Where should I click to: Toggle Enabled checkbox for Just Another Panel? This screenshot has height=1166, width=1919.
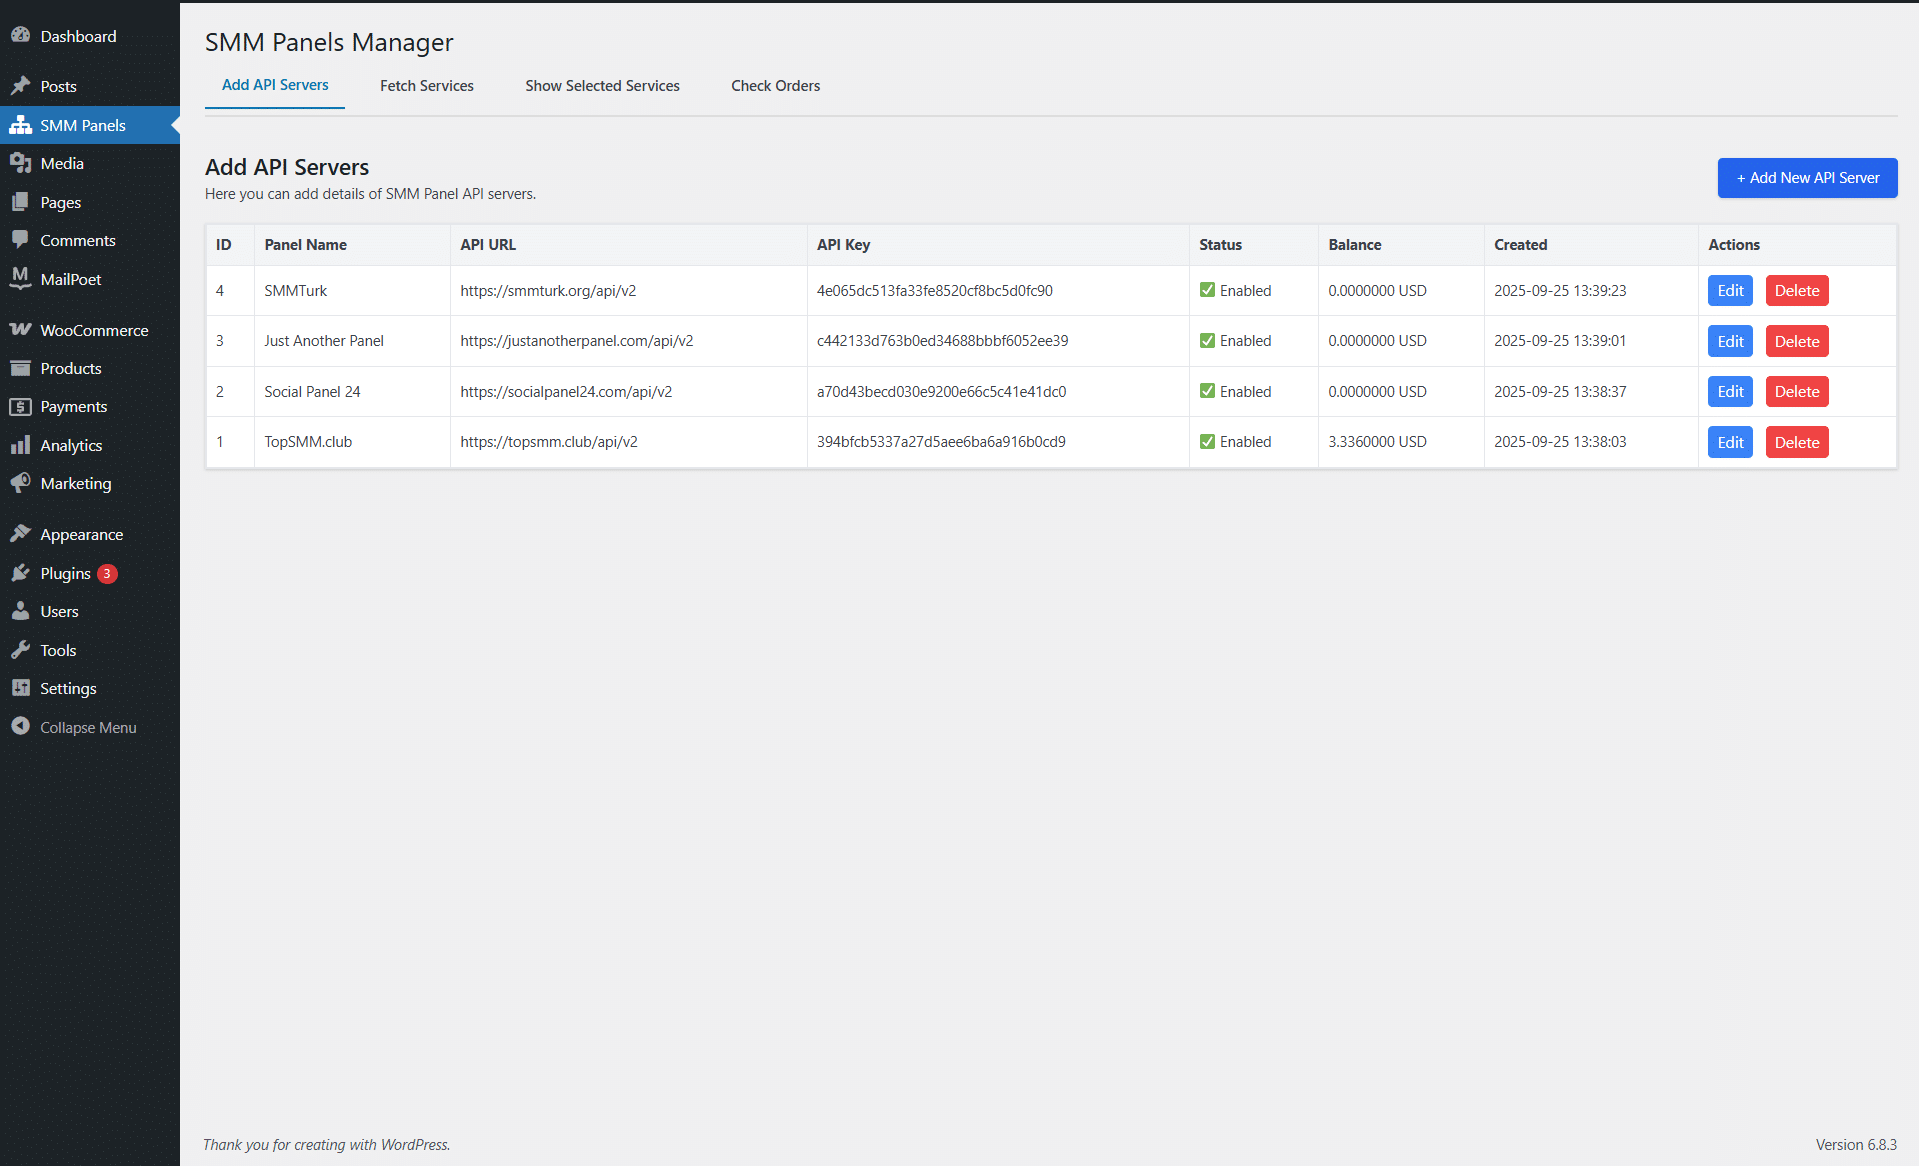pos(1207,341)
